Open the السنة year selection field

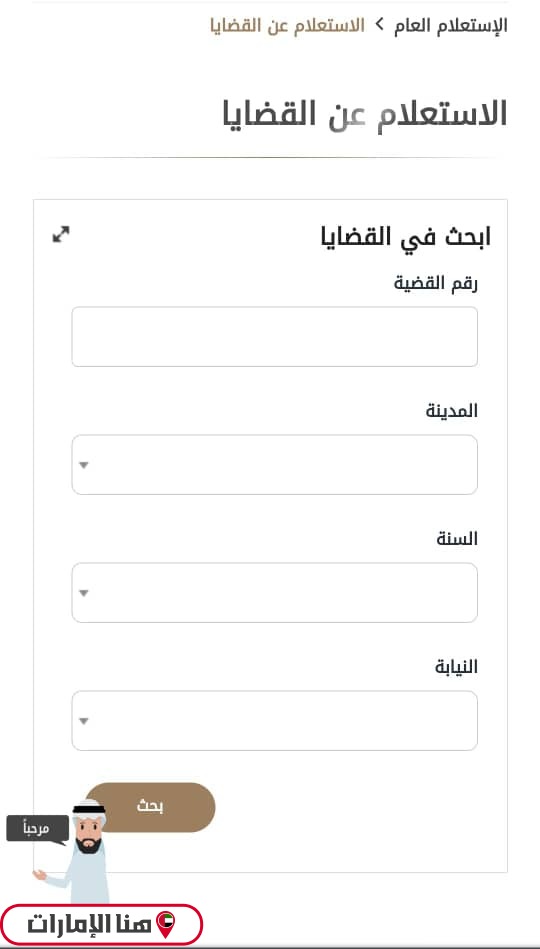click(274, 593)
